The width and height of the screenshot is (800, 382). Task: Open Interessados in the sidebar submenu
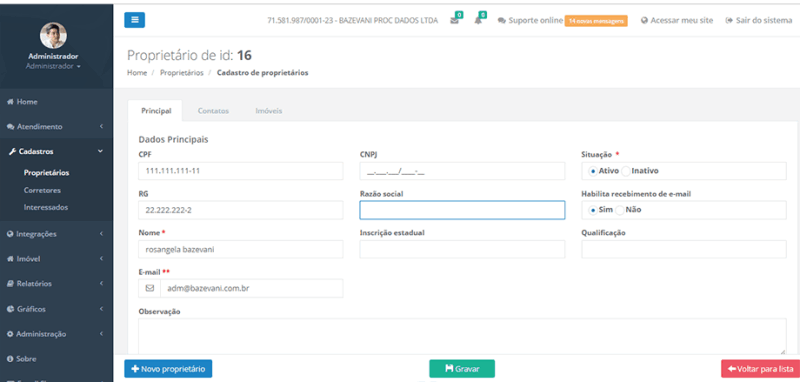click(x=46, y=208)
